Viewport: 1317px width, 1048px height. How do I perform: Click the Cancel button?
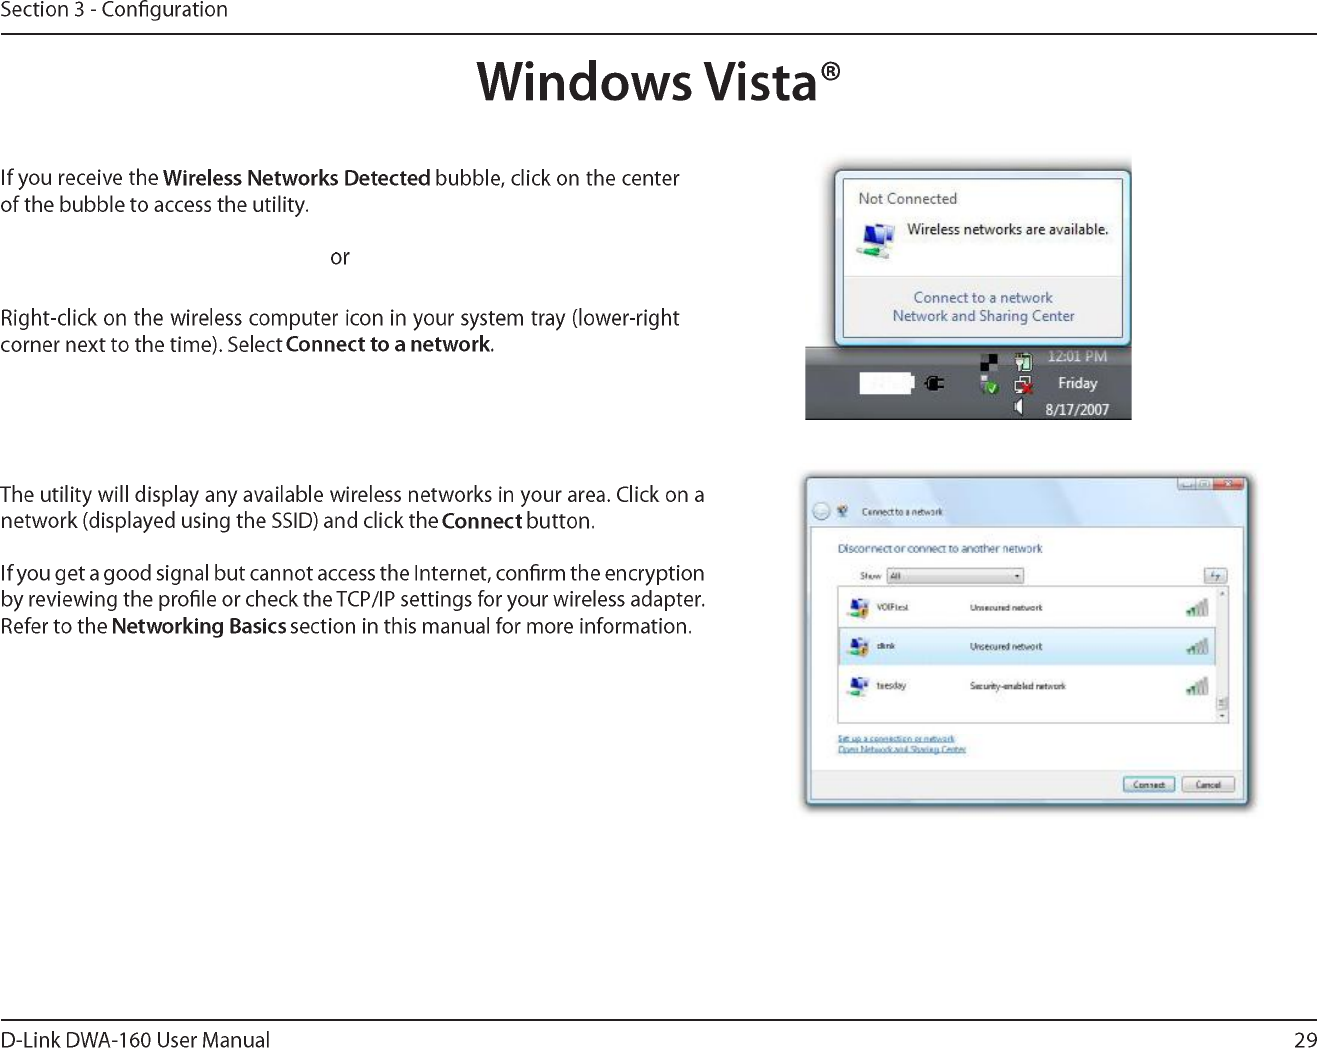(x=1208, y=785)
